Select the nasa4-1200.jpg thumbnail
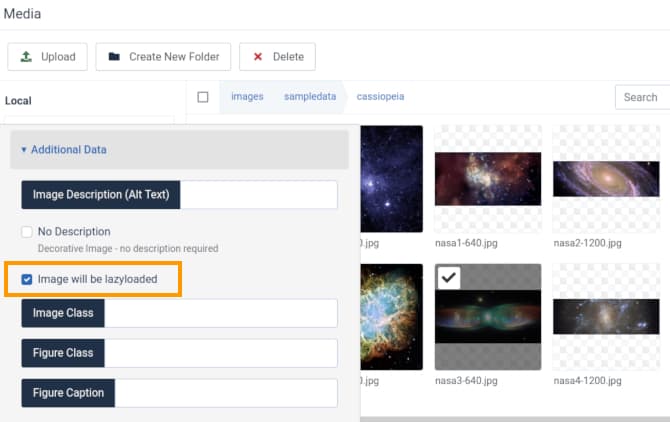Image resolution: width=670 pixels, height=422 pixels. click(606, 317)
